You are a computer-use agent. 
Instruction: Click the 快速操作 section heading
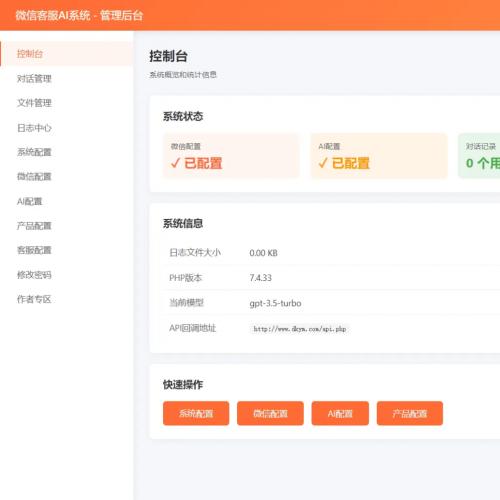183,384
